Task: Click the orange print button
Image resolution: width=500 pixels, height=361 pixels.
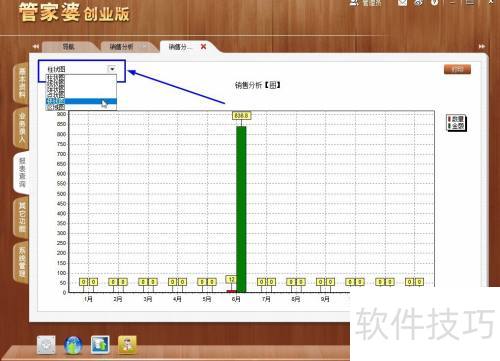Action: click(457, 69)
